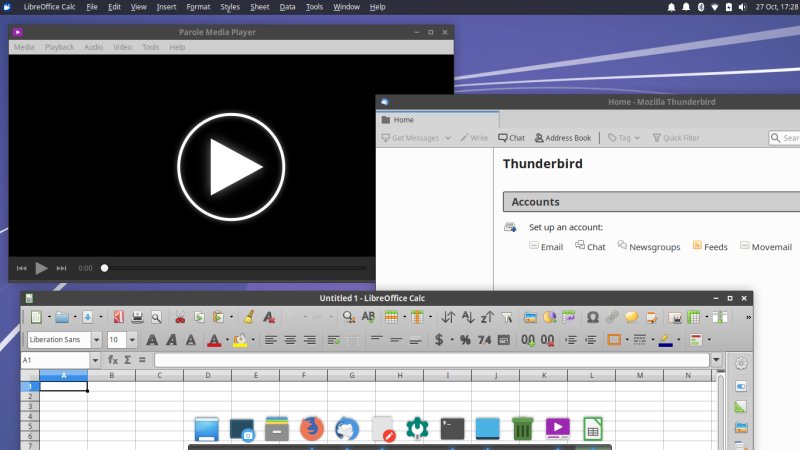This screenshot has height=450, width=800.
Task: Toggle Wrap Text in Calc toolbar
Action: [334, 339]
